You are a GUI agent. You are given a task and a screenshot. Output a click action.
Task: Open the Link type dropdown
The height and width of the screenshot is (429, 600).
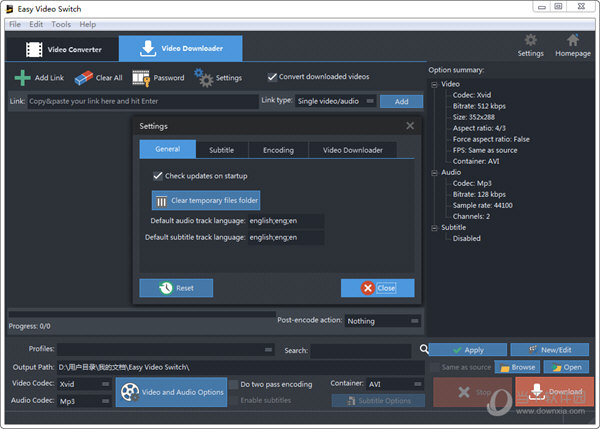[x=336, y=101]
